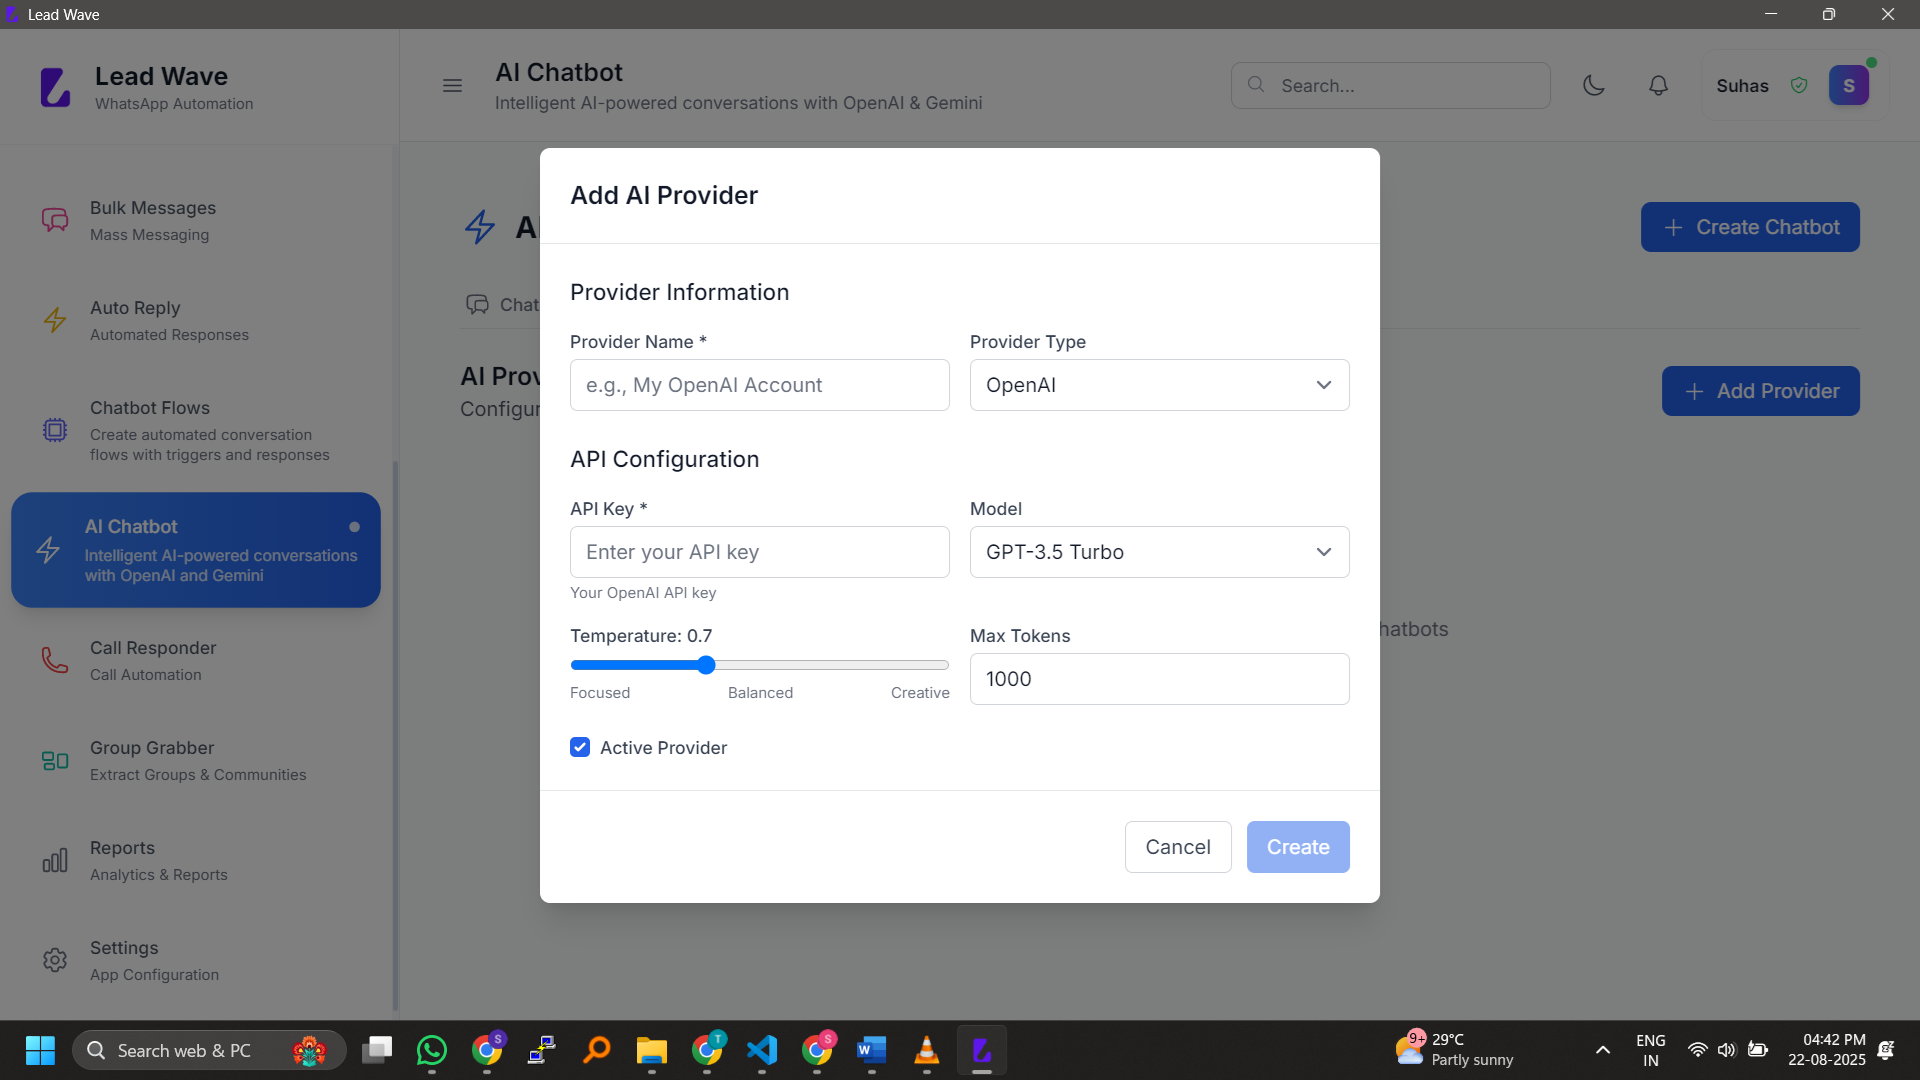Open Call Responder phone icon
The width and height of the screenshot is (1920, 1080).
[55, 660]
